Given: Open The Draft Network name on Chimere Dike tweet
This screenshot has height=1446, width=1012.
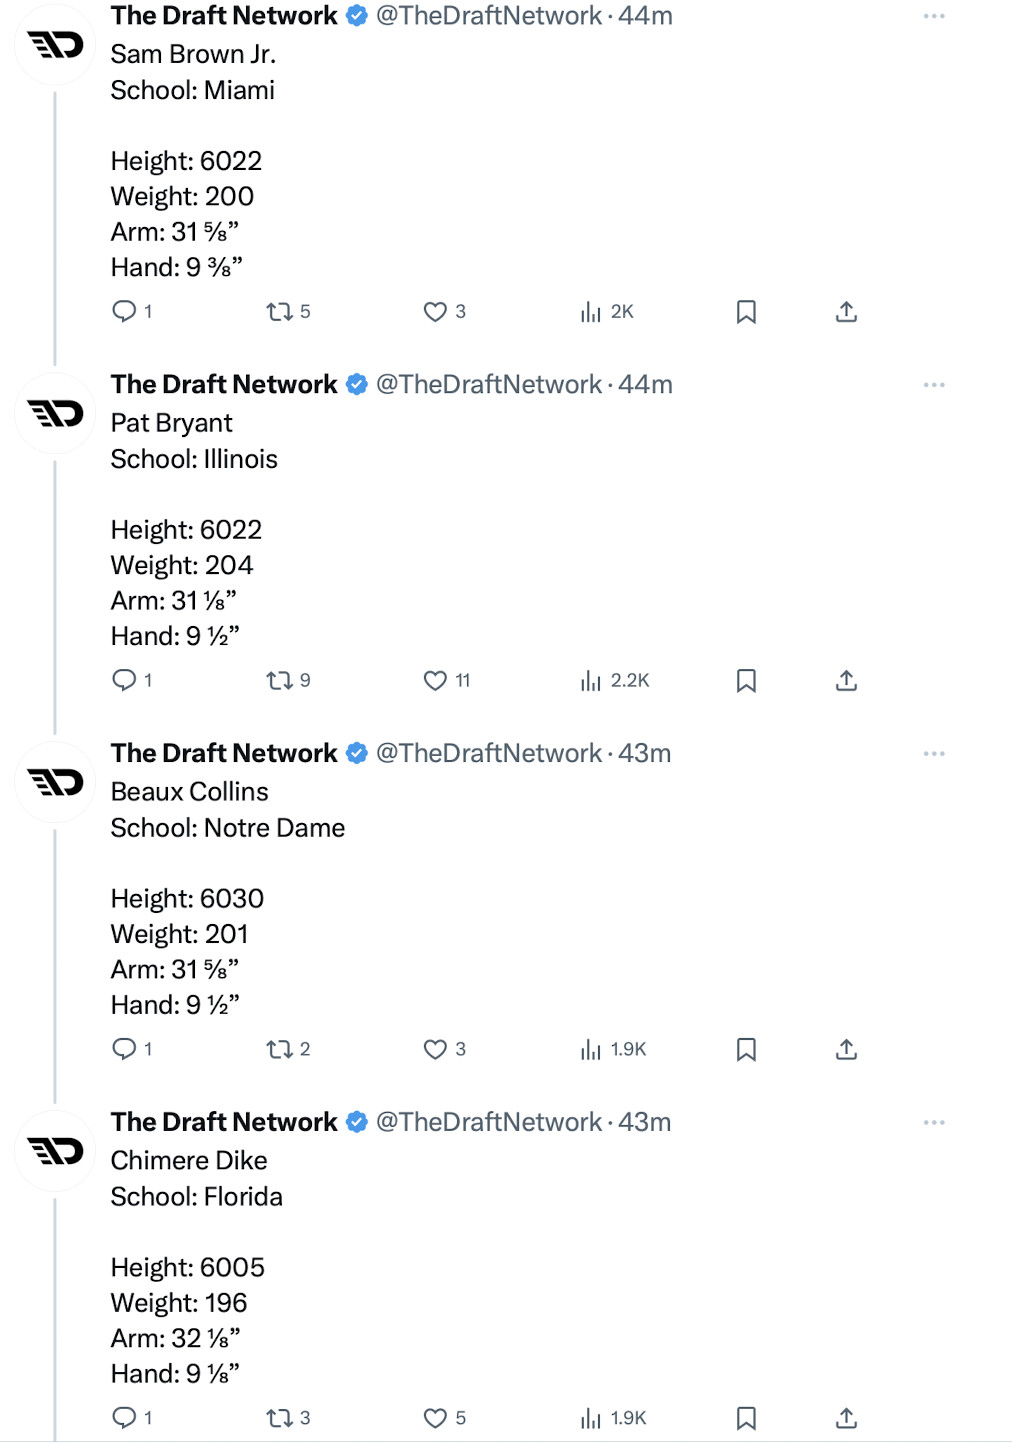Looking at the screenshot, I should [224, 1123].
